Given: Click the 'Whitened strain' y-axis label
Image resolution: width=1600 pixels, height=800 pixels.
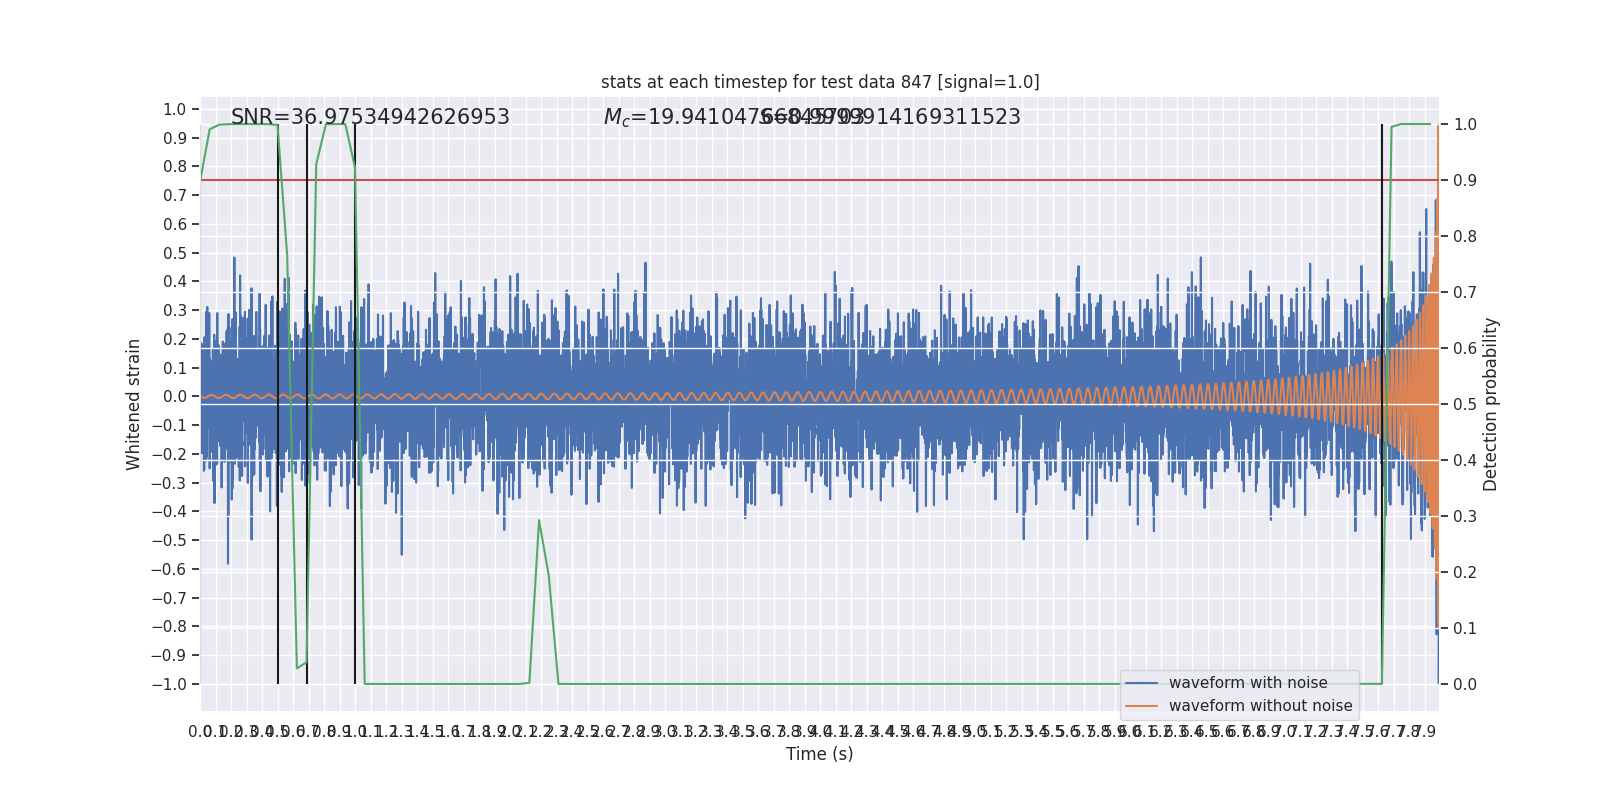Looking at the screenshot, I should (134, 404).
